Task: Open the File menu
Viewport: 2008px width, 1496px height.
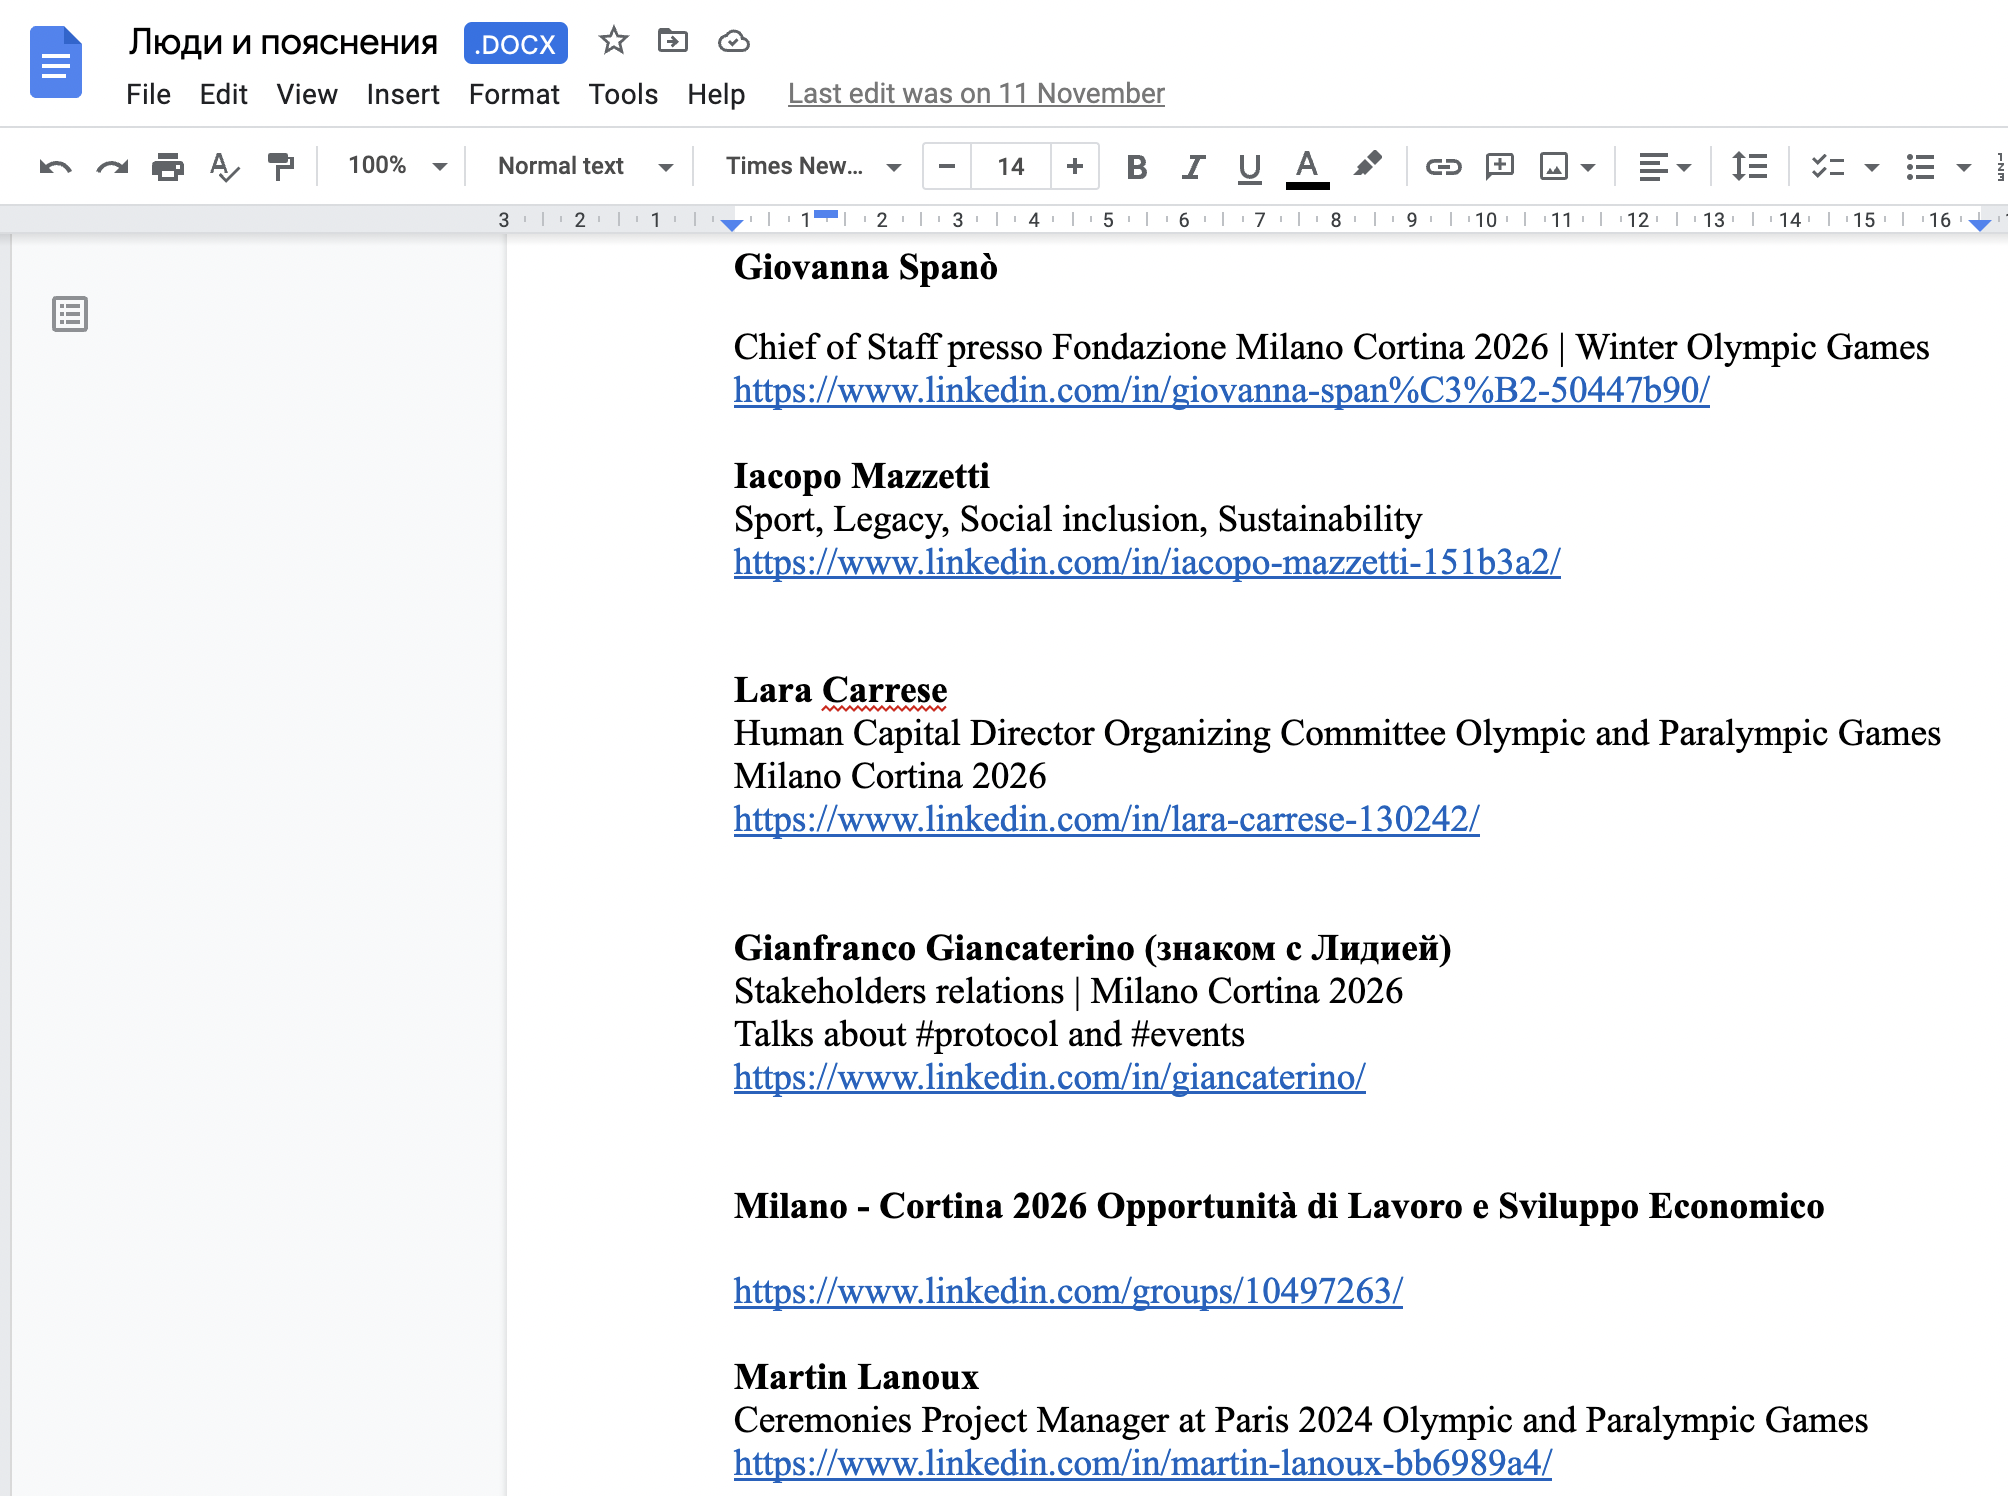Action: 148,94
